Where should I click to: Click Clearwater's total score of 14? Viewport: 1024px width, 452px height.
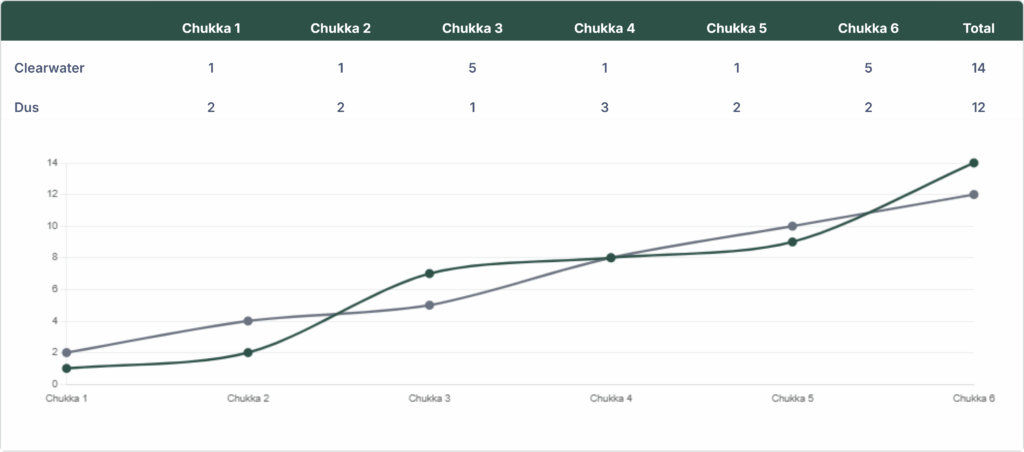pyautogui.click(x=978, y=68)
